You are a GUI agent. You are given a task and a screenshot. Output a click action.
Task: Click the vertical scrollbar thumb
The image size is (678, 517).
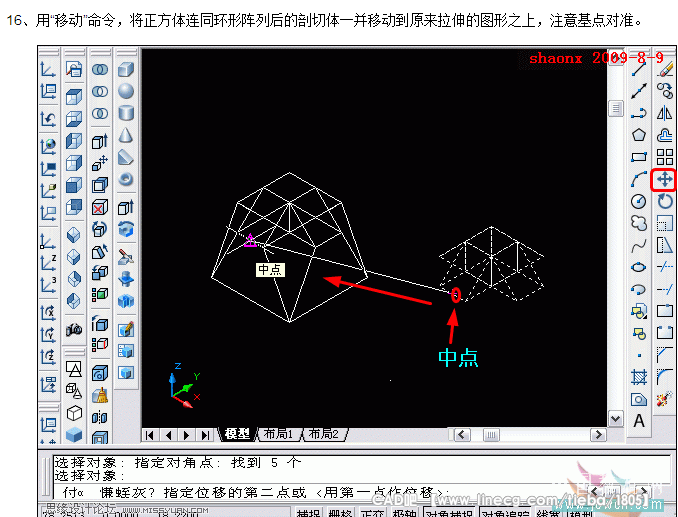pos(615,109)
